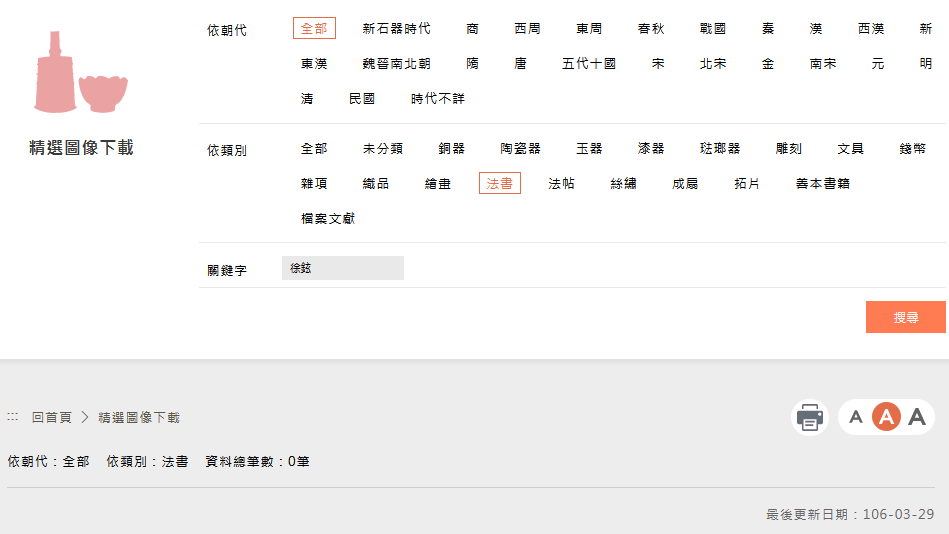Select category 漆器
The height and width of the screenshot is (534, 949).
click(x=651, y=148)
